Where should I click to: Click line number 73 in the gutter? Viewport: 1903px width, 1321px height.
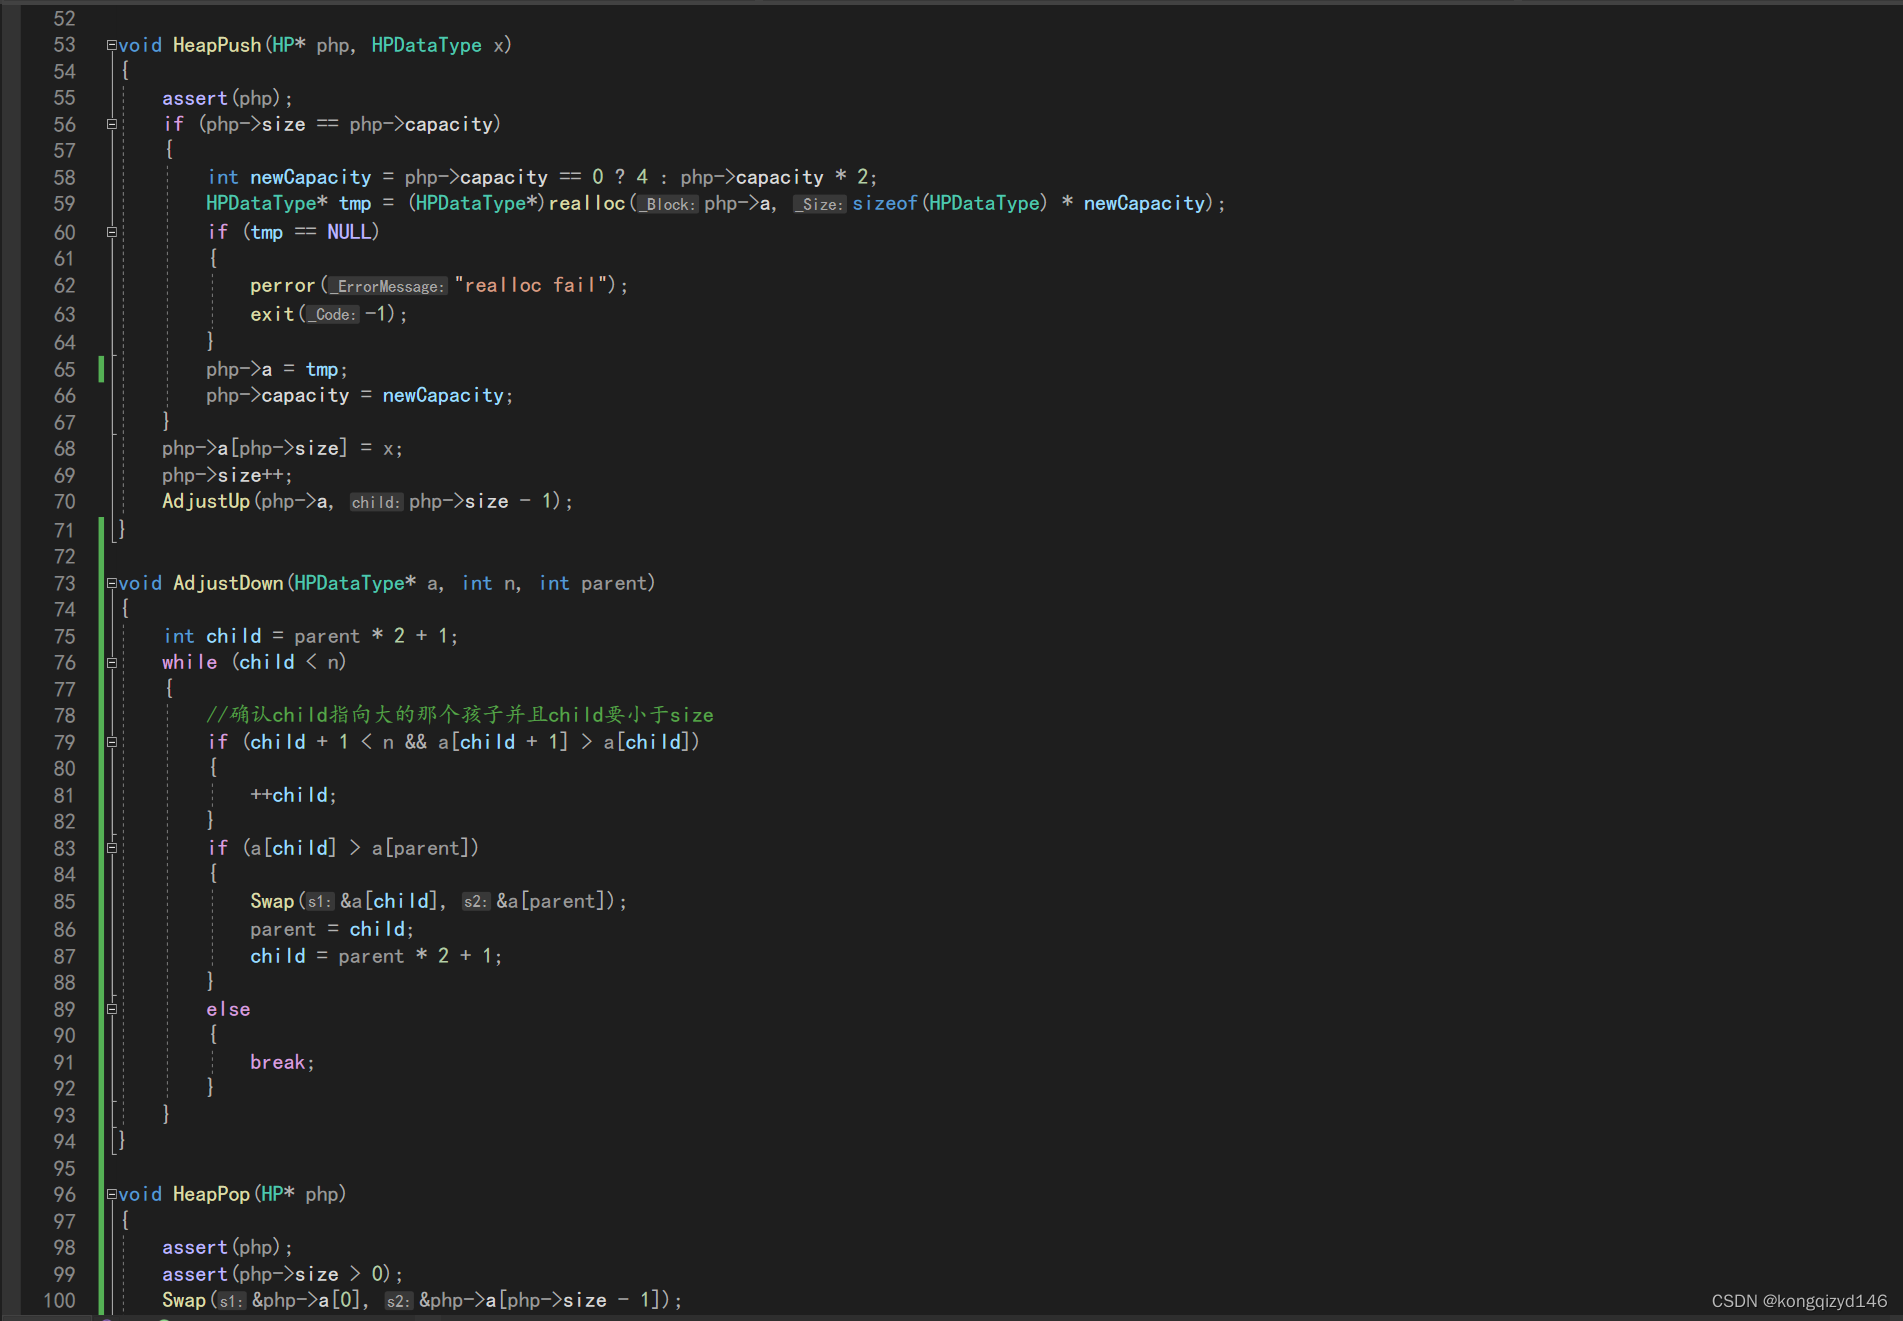(65, 583)
